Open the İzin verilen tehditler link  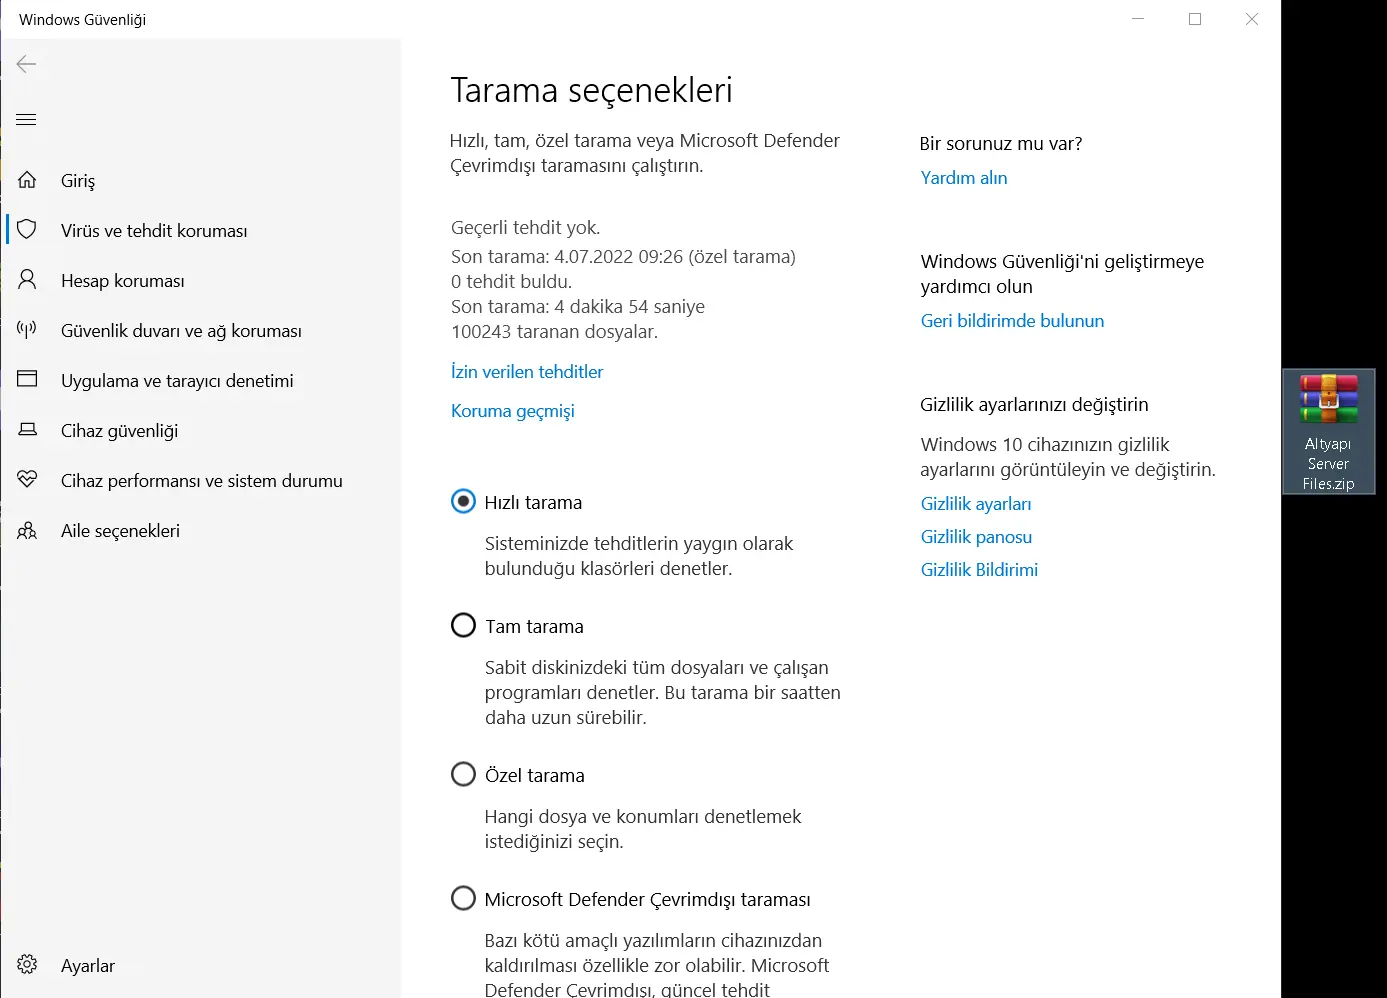click(x=527, y=372)
